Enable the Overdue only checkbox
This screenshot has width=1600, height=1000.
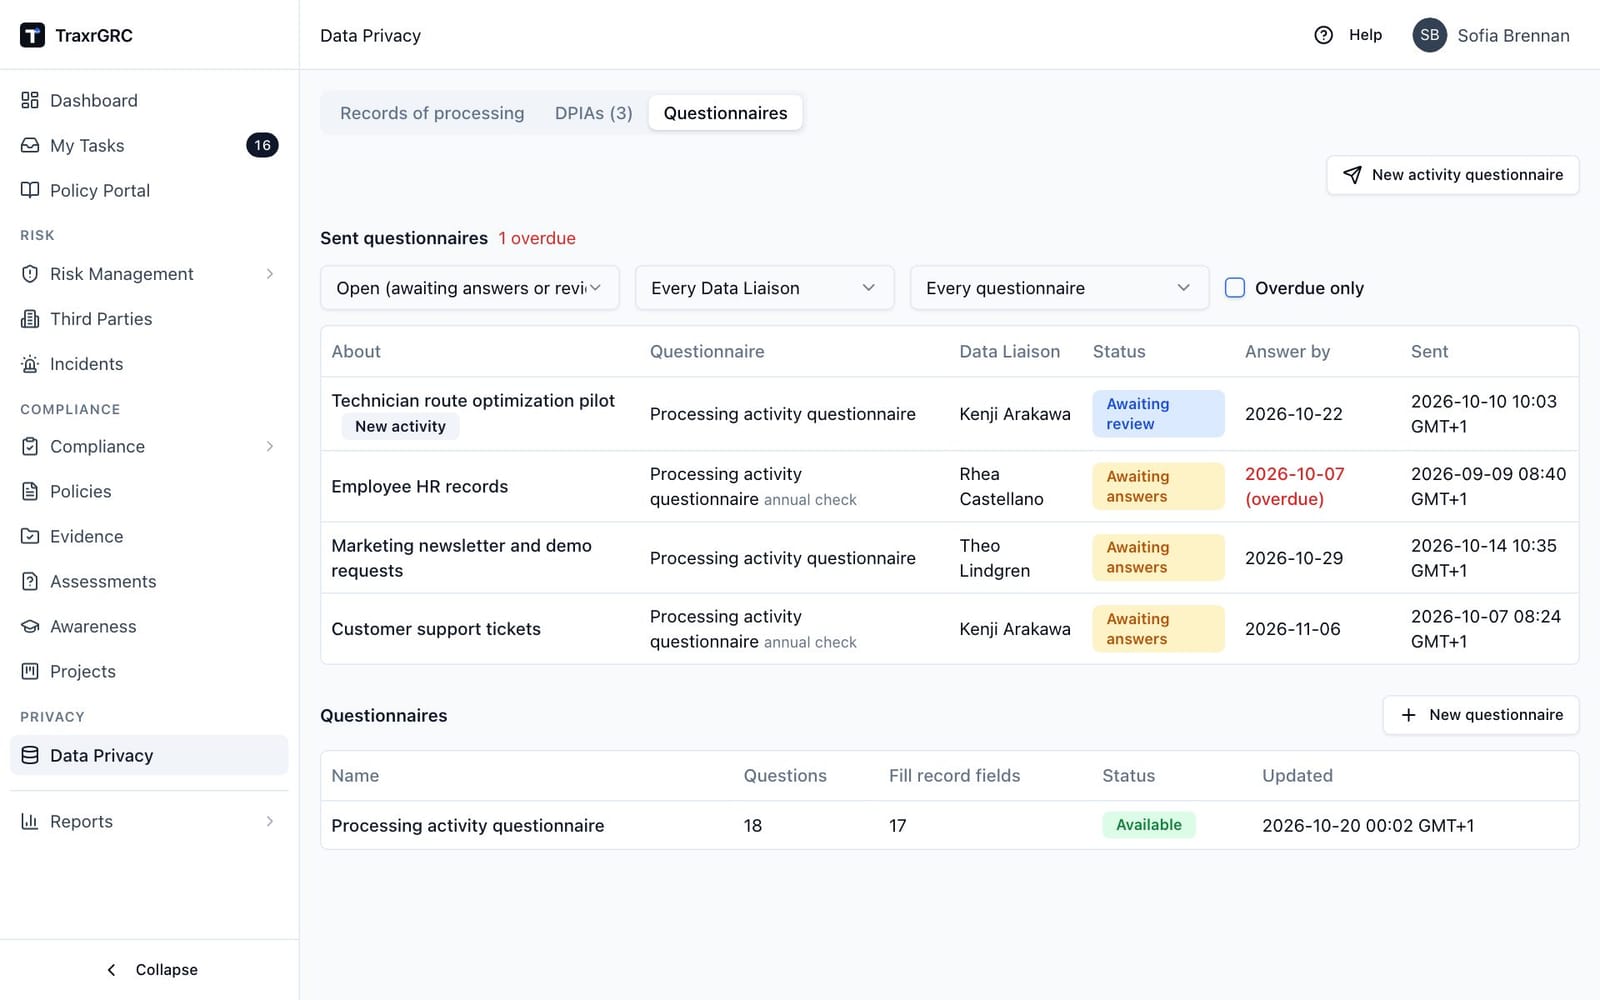[x=1235, y=288]
